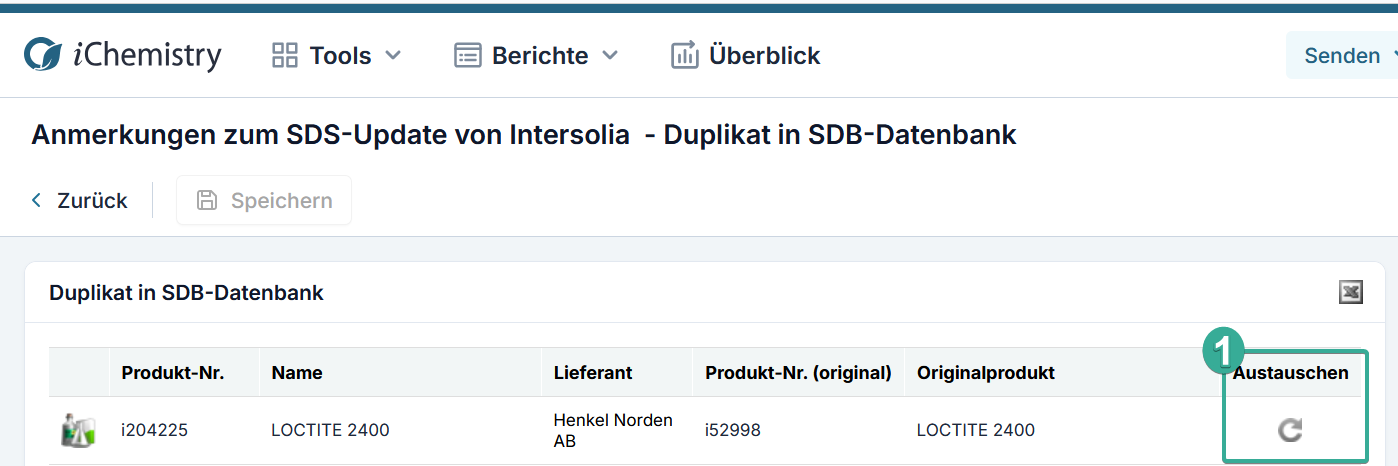Click the Lieferant column header
The width and height of the screenshot is (1398, 466).
(x=593, y=373)
